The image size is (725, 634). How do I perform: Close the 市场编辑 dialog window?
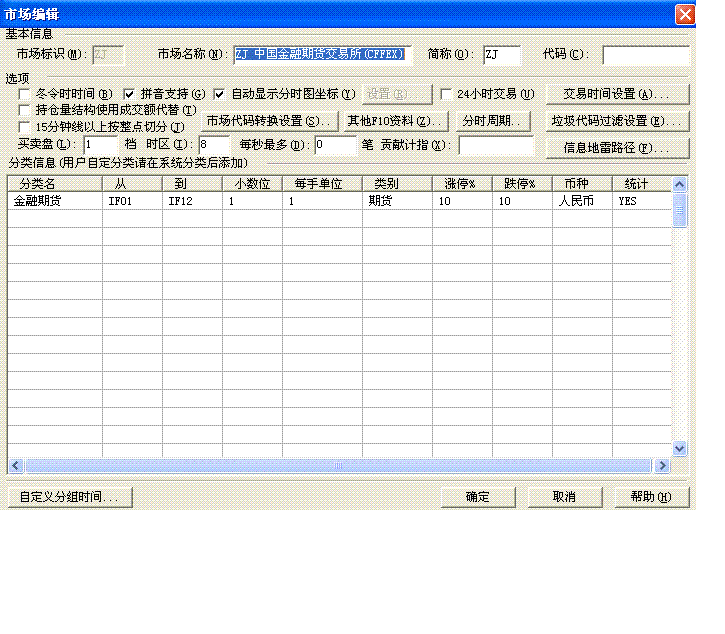click(x=684, y=14)
